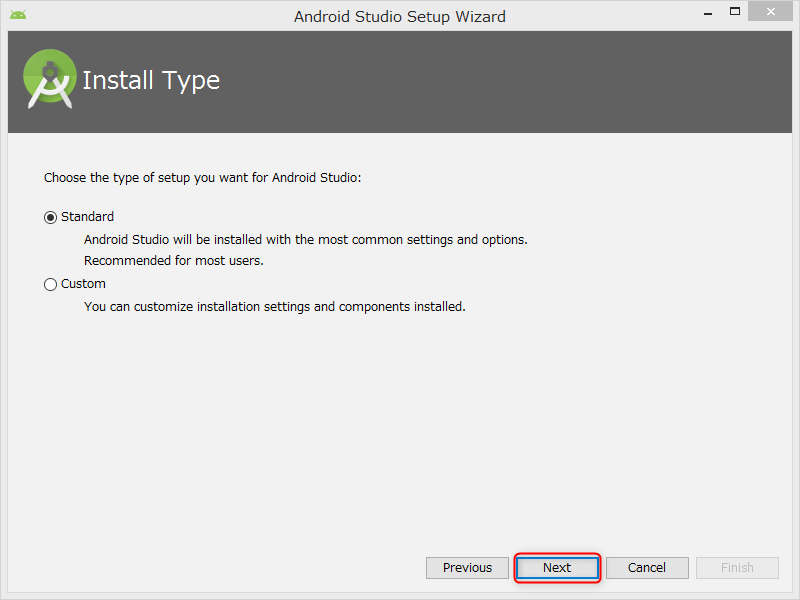Click the 'Recommended for most users' text
Image resolution: width=800 pixels, height=600 pixels.
tap(173, 261)
